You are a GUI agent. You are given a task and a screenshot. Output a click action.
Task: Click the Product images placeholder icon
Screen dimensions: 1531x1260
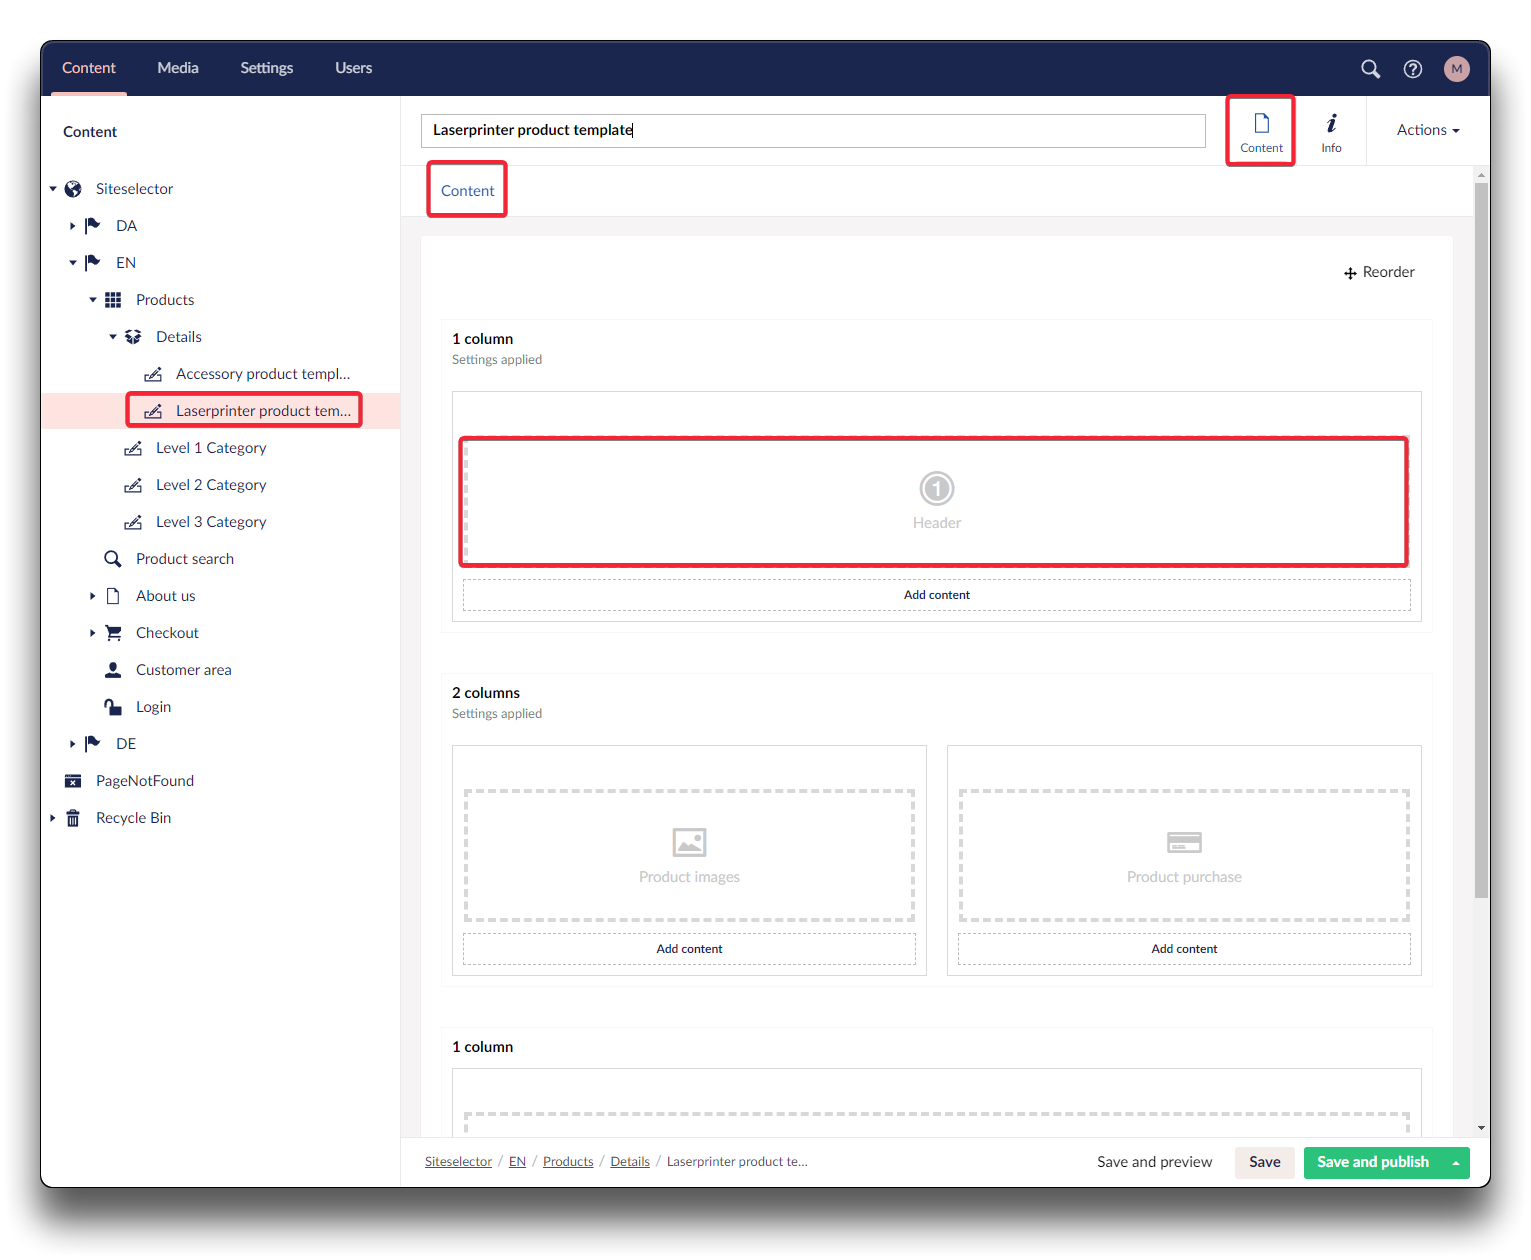689,842
